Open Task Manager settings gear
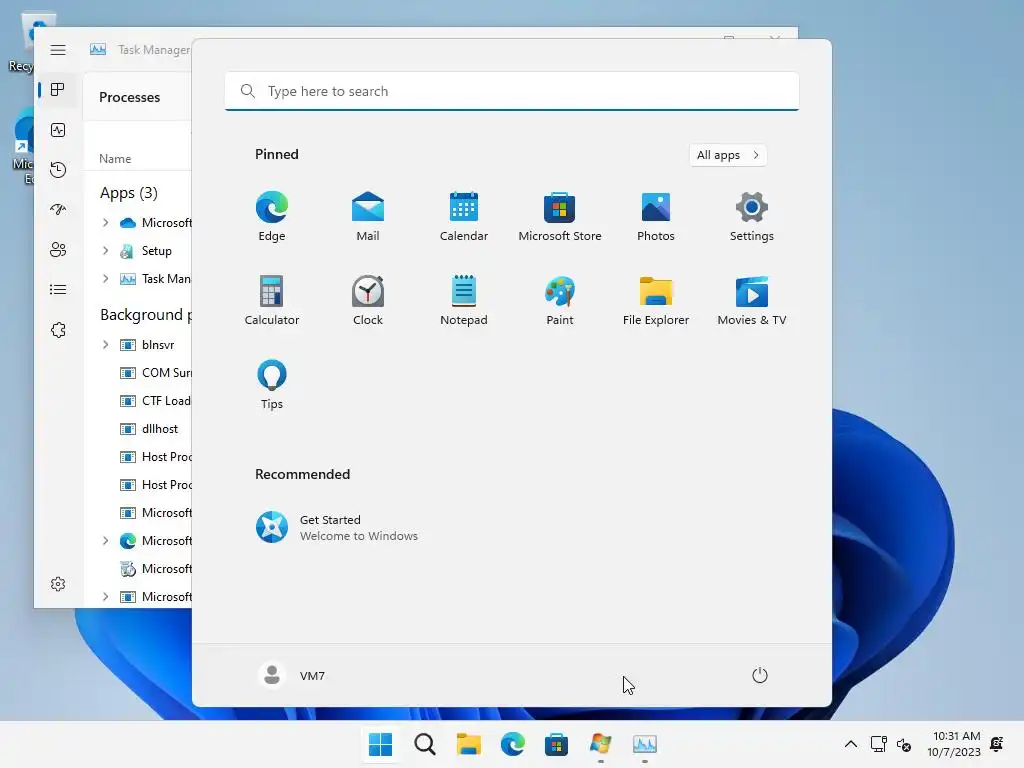 click(58, 584)
